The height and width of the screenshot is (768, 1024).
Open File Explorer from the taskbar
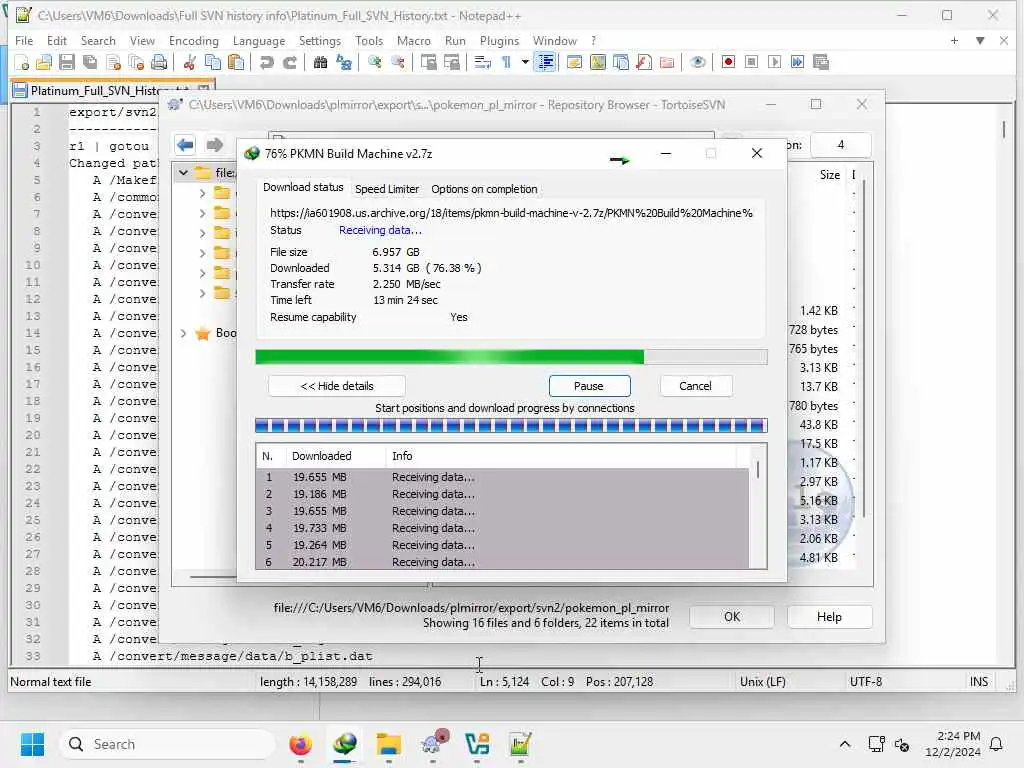pyautogui.click(x=389, y=744)
